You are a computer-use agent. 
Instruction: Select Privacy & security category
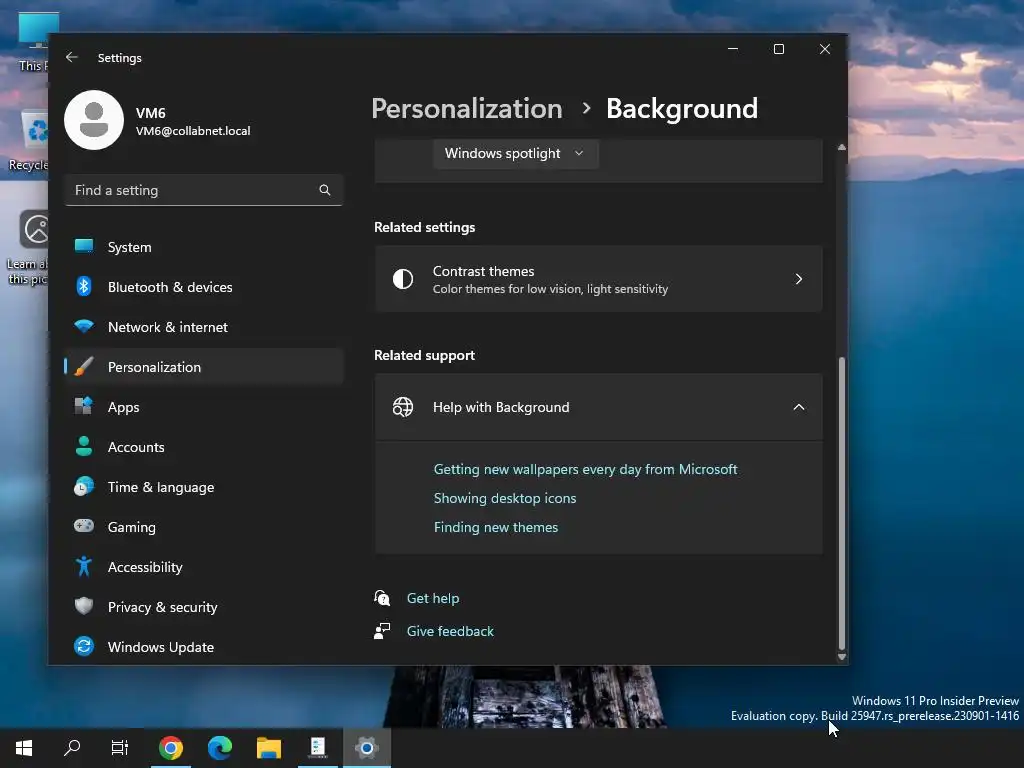204,607
